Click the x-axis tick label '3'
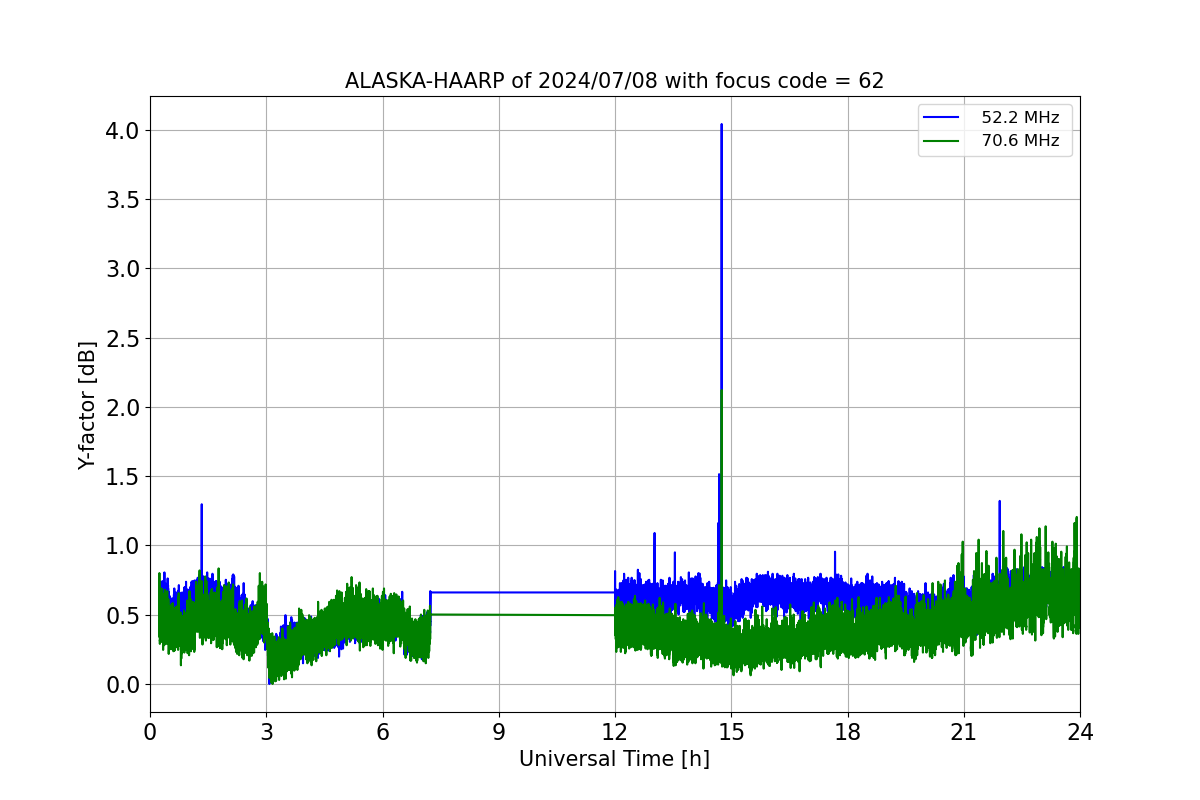 click(266, 732)
